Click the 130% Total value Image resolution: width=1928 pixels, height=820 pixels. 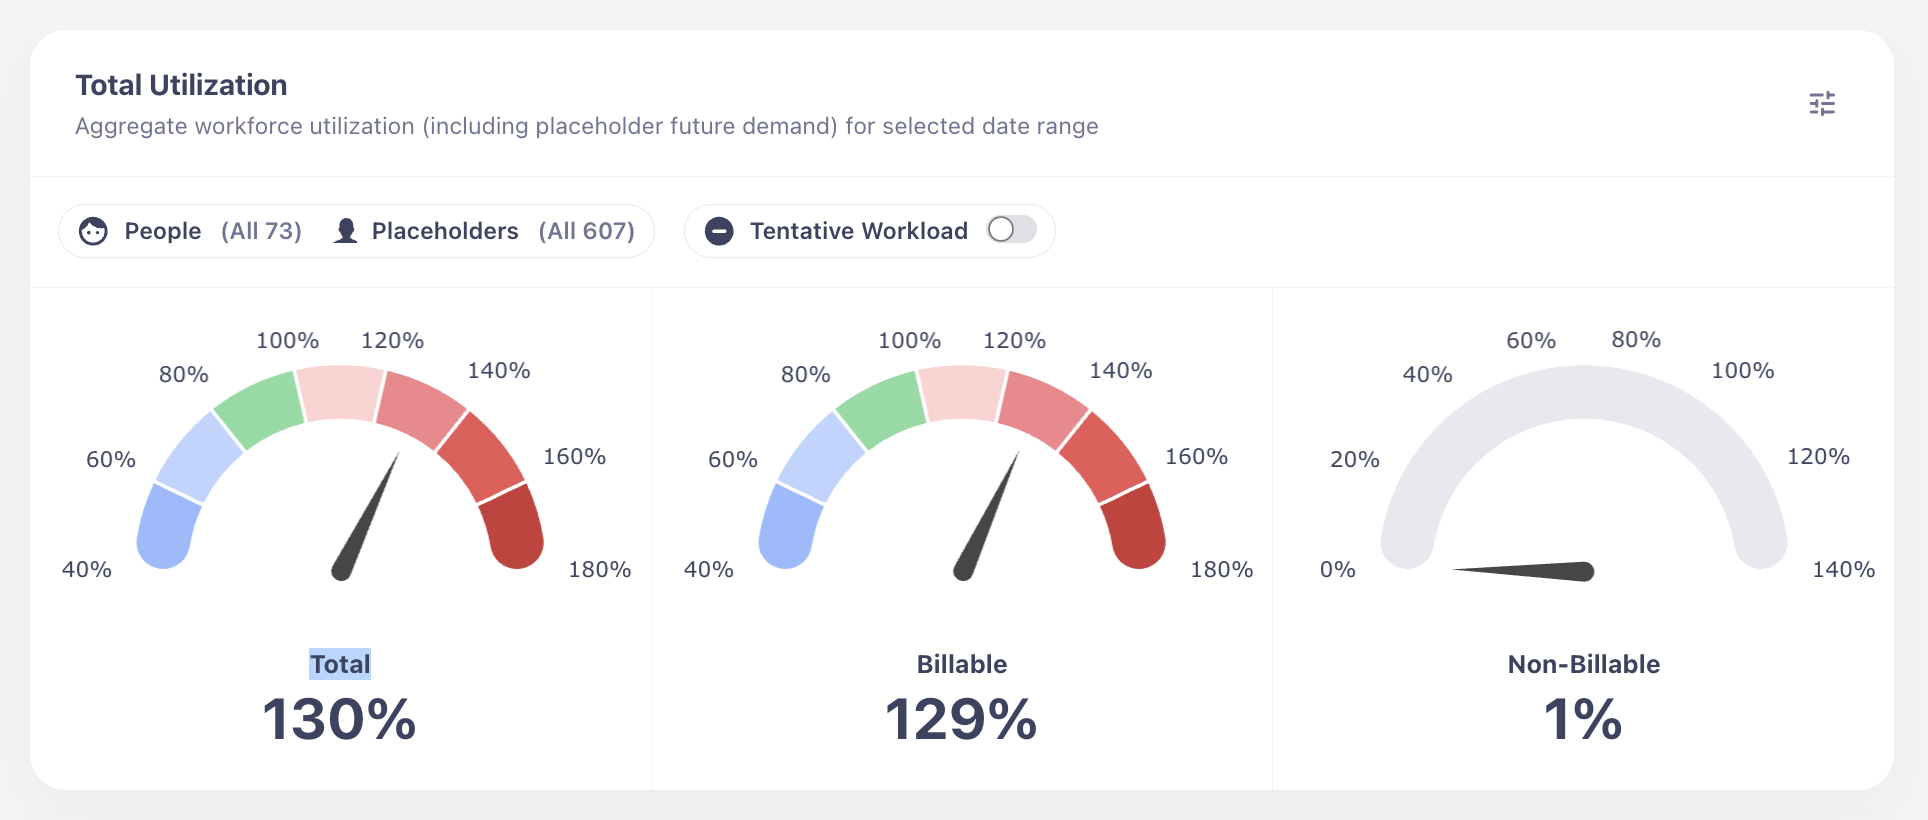point(339,720)
